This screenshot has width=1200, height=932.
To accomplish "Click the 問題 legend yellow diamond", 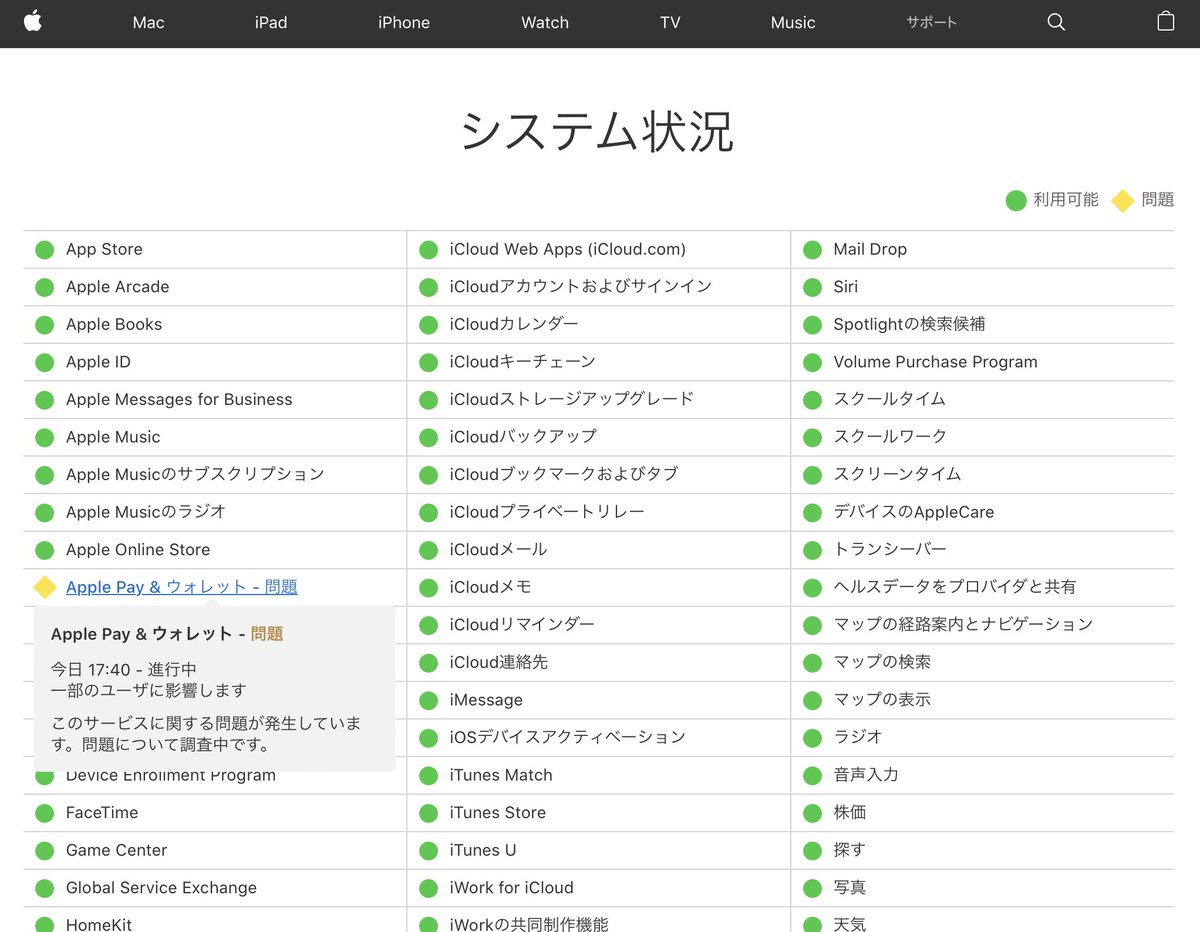I will [1123, 200].
